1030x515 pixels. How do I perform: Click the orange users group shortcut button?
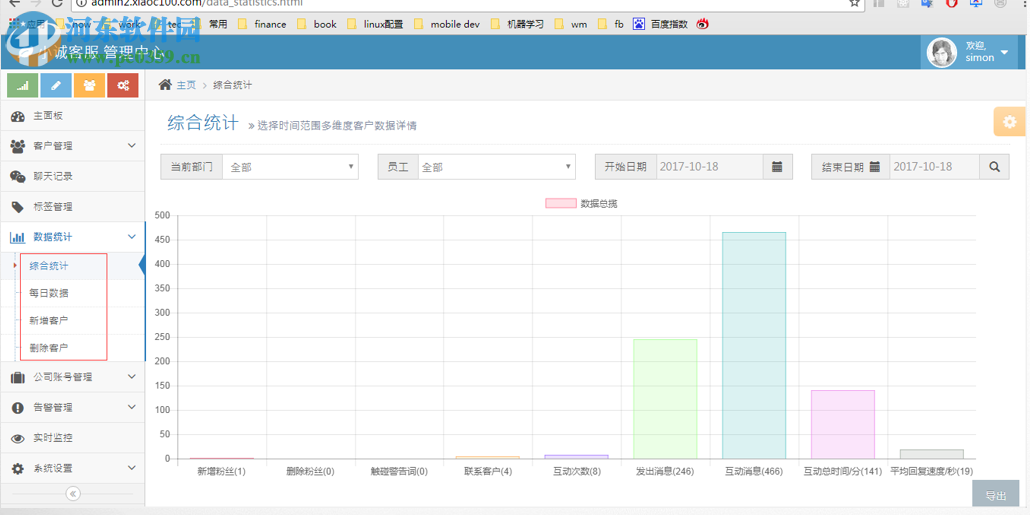tap(89, 85)
